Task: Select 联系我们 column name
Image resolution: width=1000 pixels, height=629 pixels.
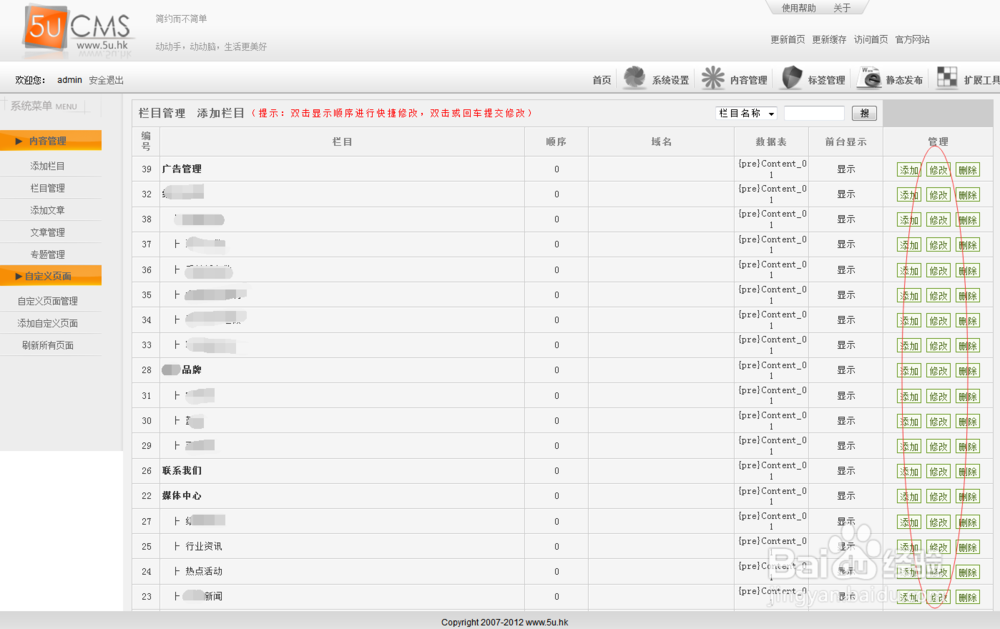Action: point(182,471)
